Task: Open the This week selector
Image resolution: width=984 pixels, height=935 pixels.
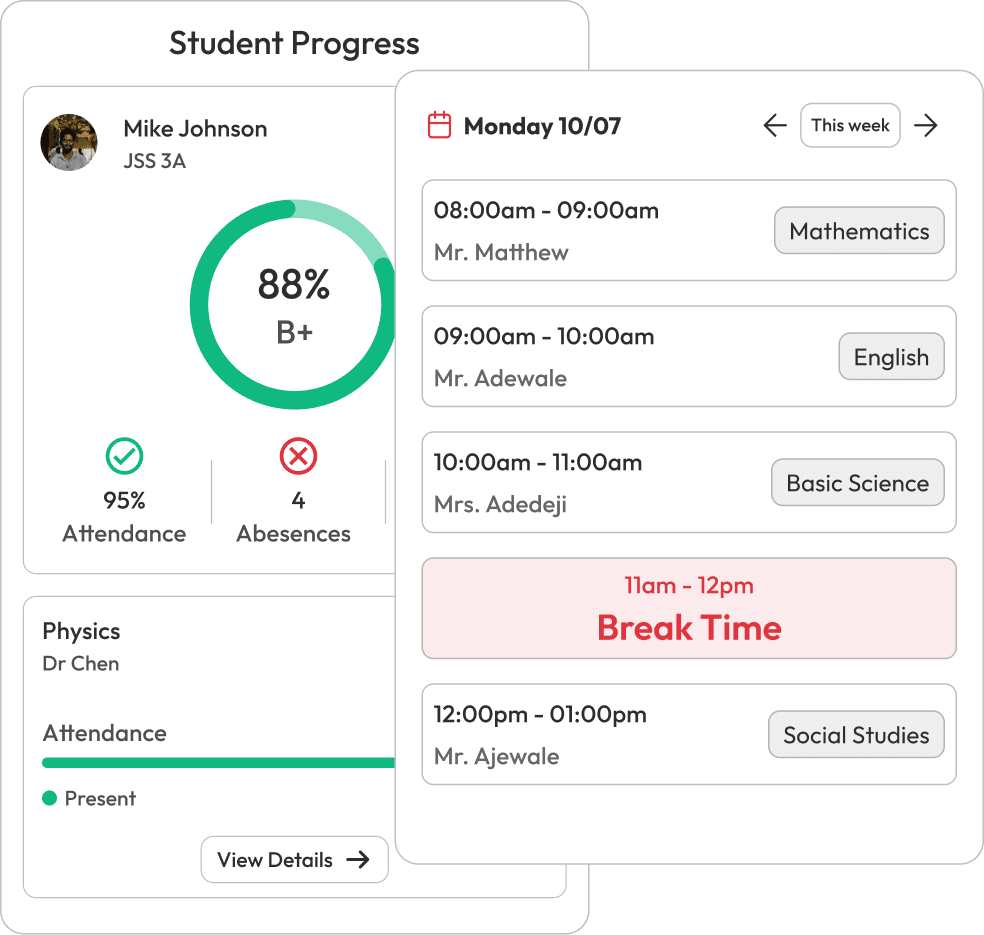Action: click(850, 126)
